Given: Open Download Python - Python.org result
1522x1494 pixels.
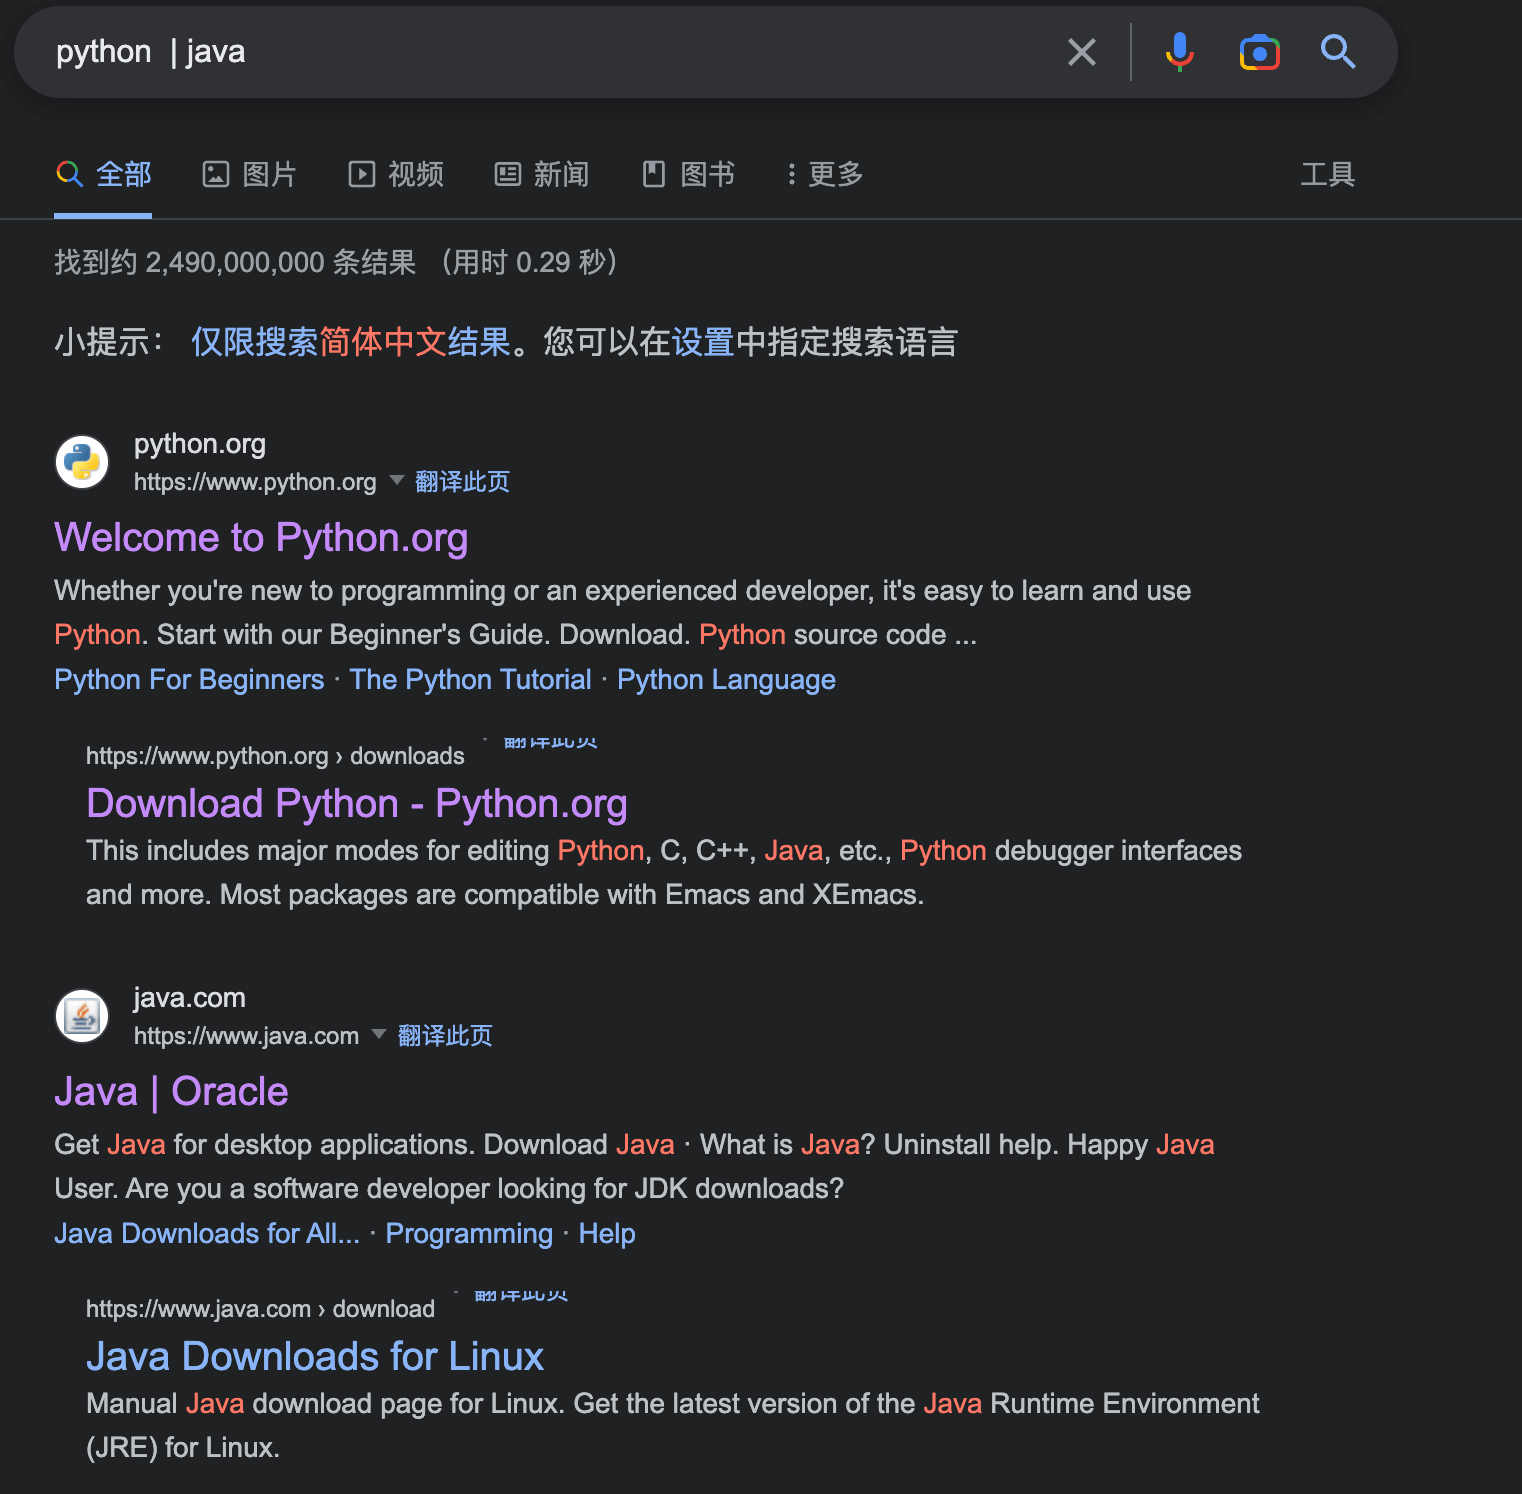Looking at the screenshot, I should point(356,804).
